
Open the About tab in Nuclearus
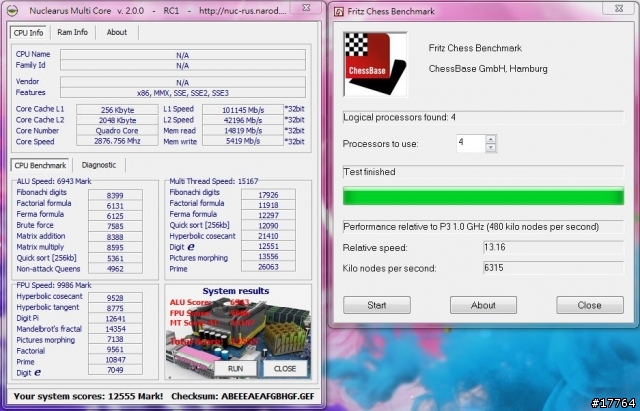point(117,32)
